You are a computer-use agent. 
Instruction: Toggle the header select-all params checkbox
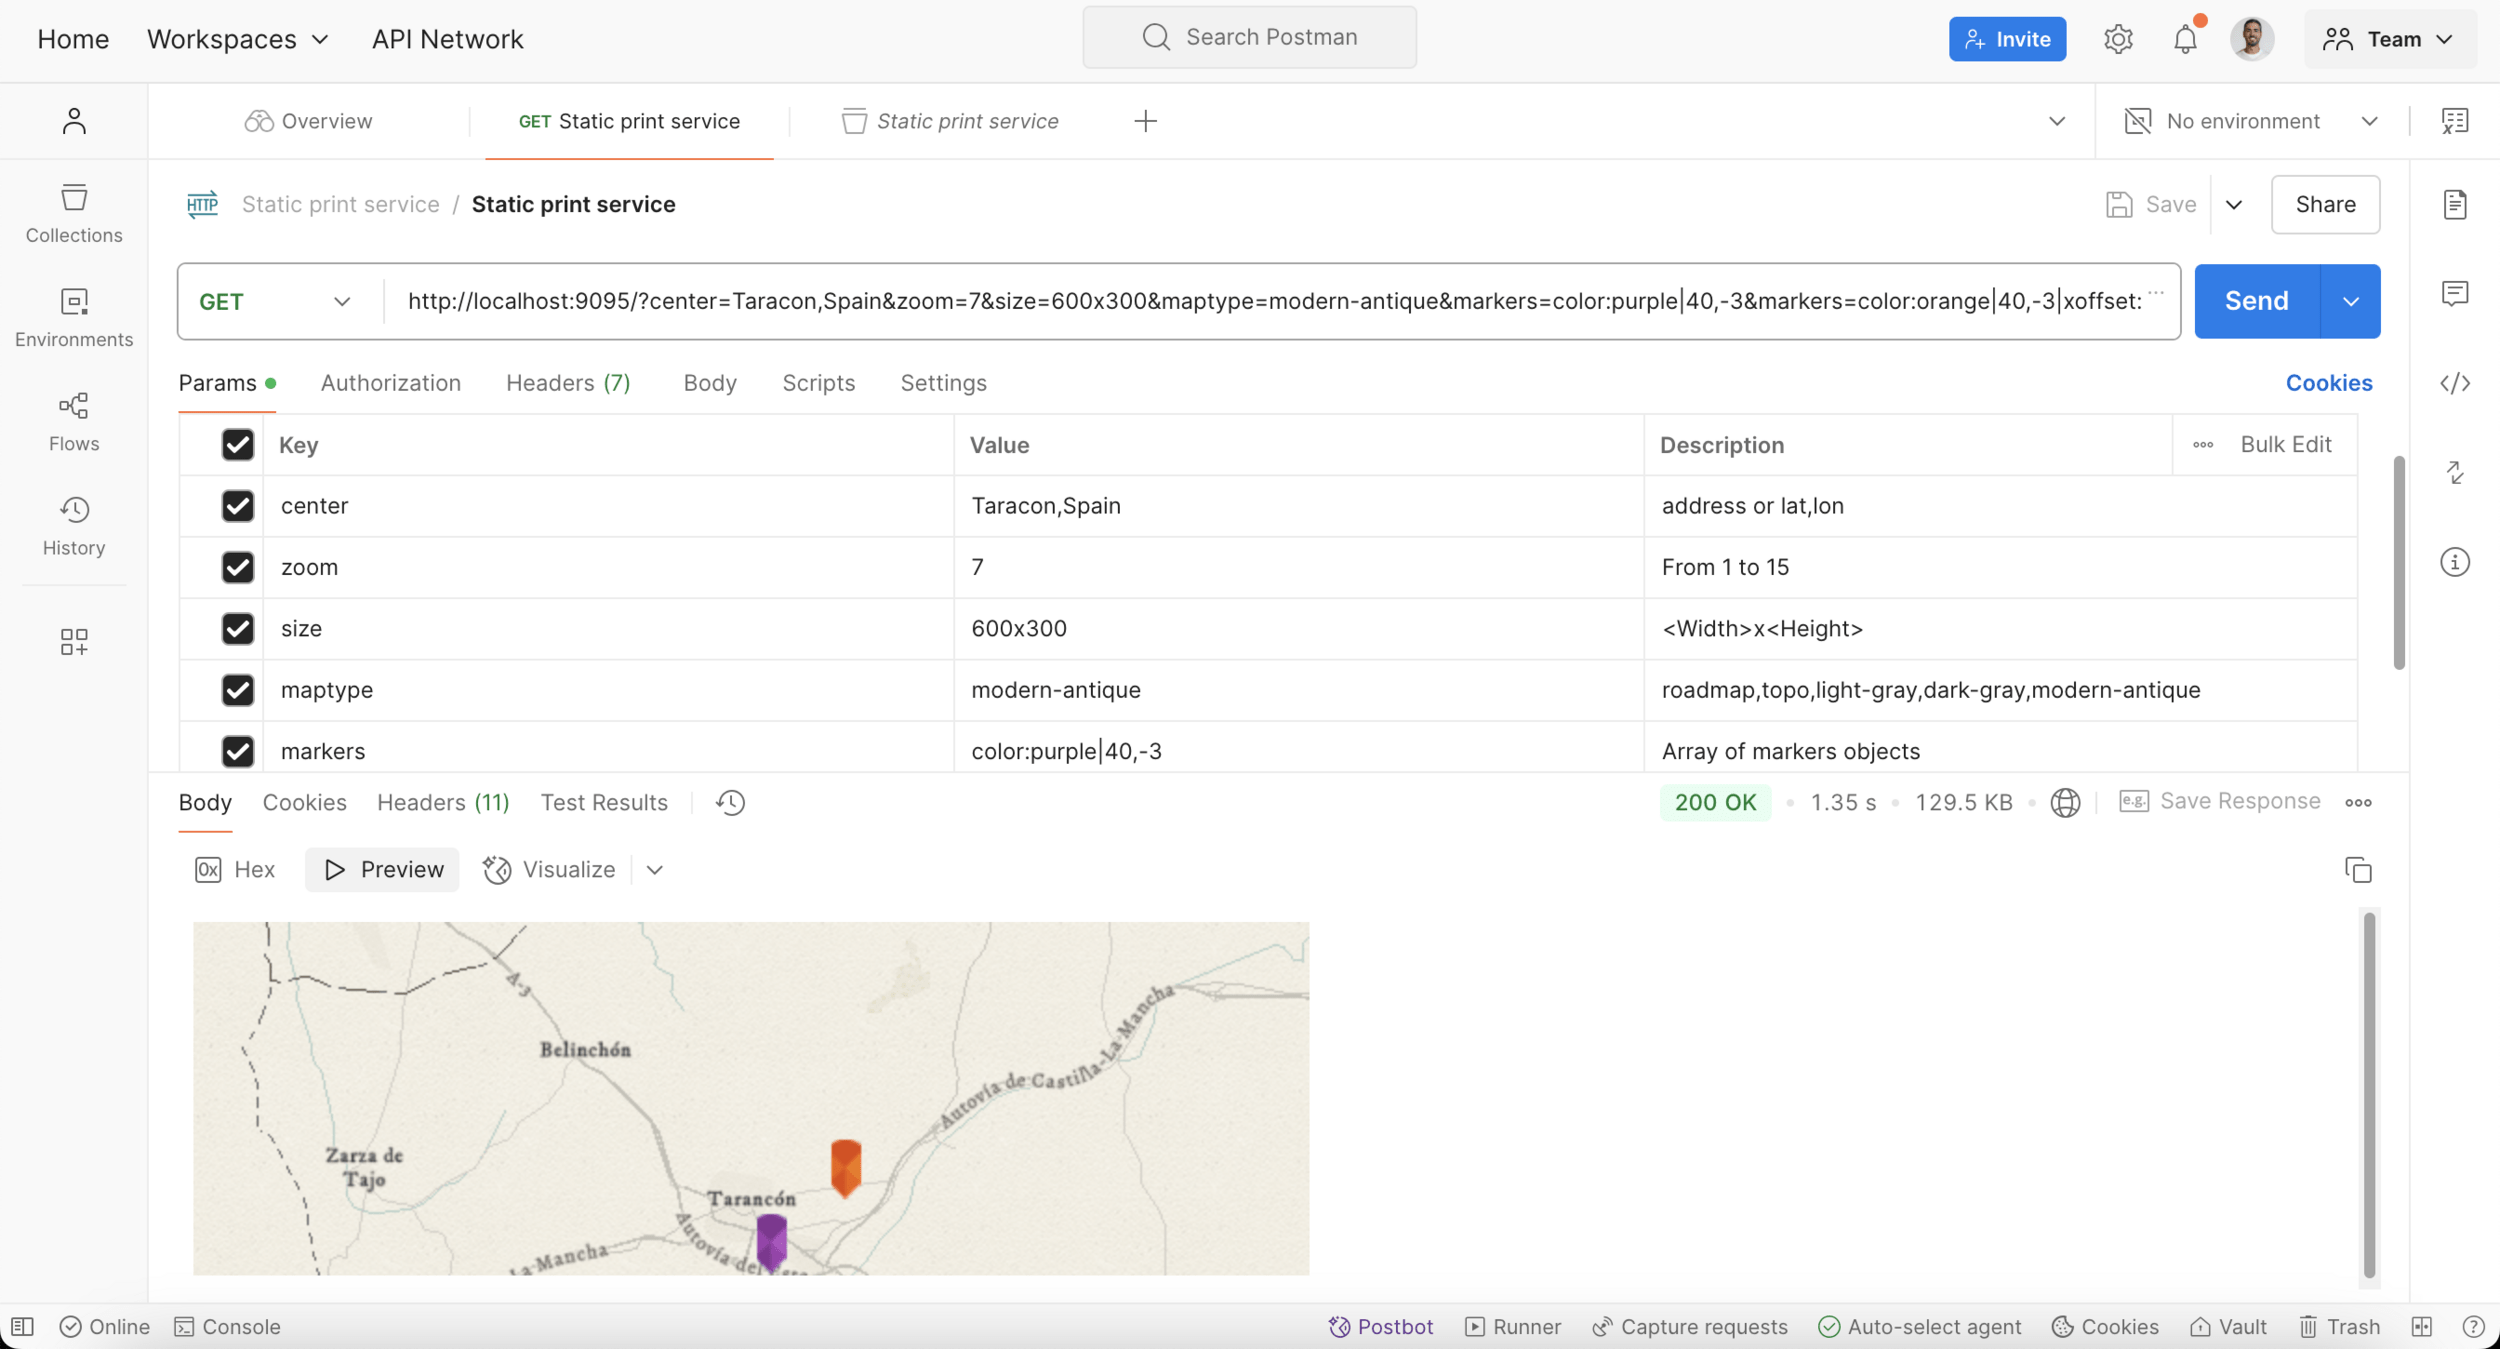click(x=237, y=445)
